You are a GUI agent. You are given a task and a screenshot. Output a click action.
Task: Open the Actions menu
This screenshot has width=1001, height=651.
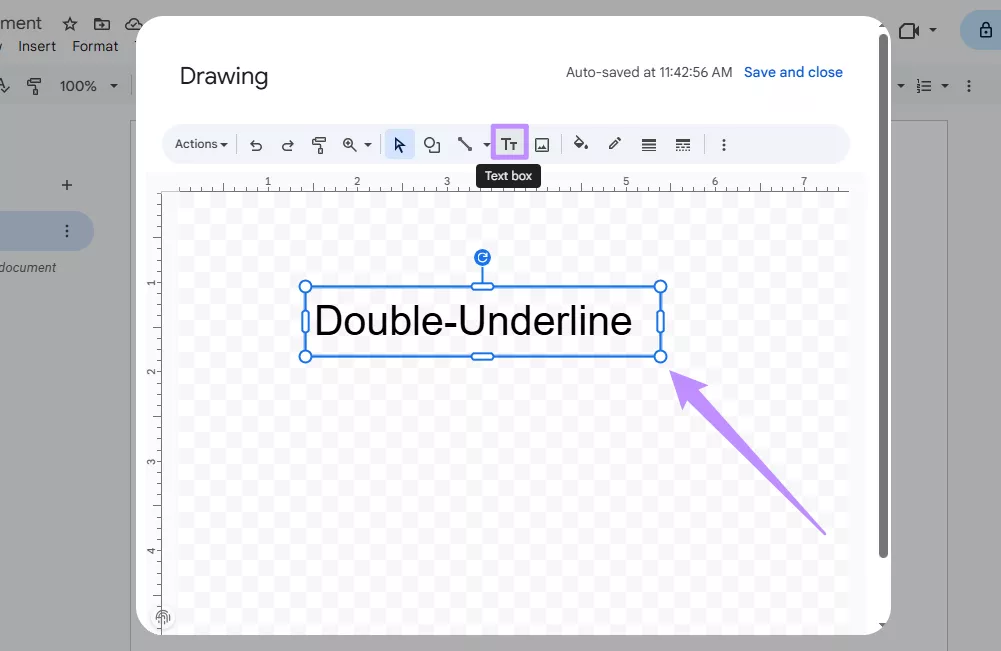point(199,144)
